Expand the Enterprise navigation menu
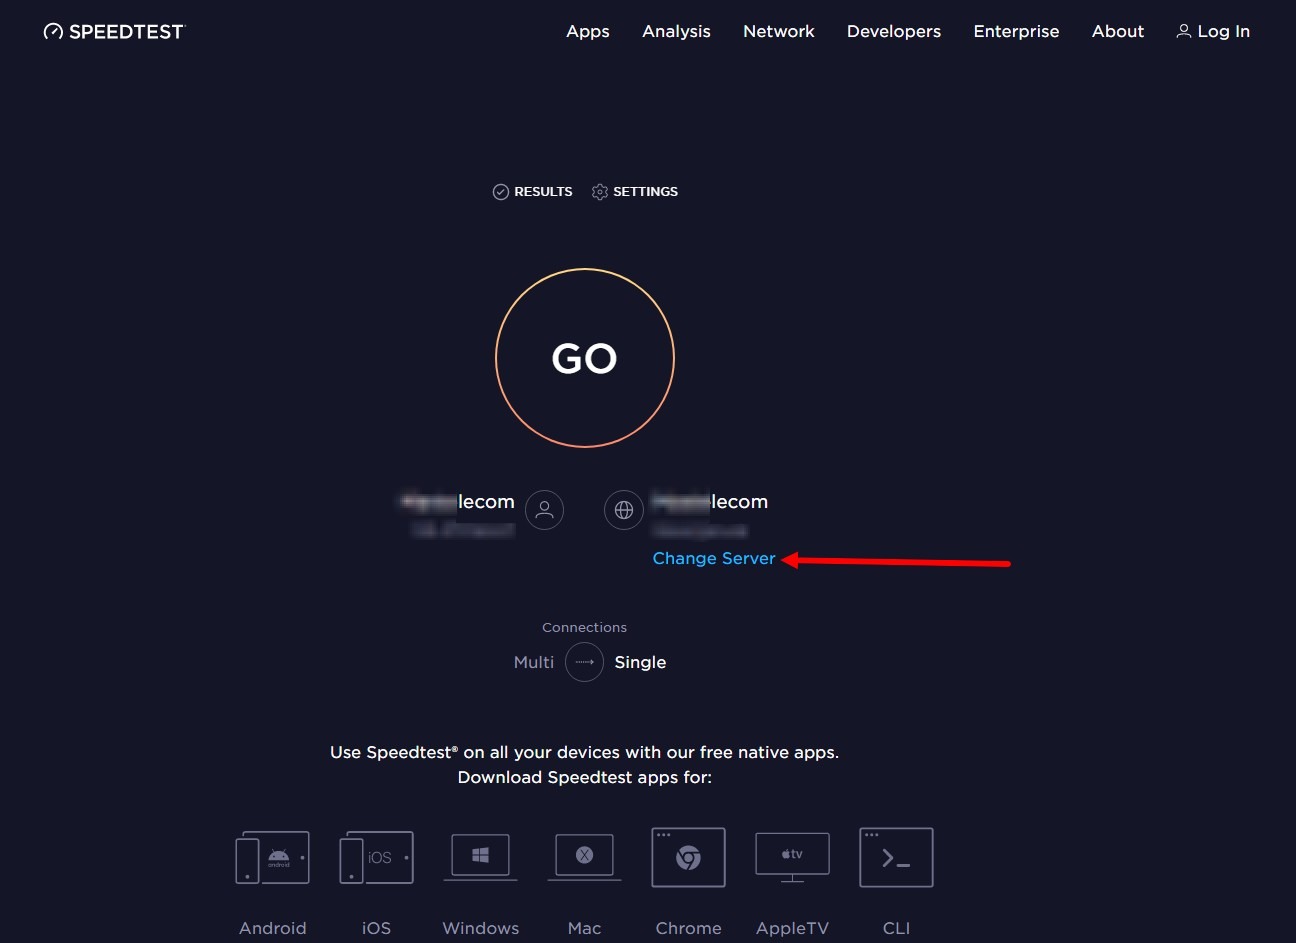 [x=1016, y=31]
